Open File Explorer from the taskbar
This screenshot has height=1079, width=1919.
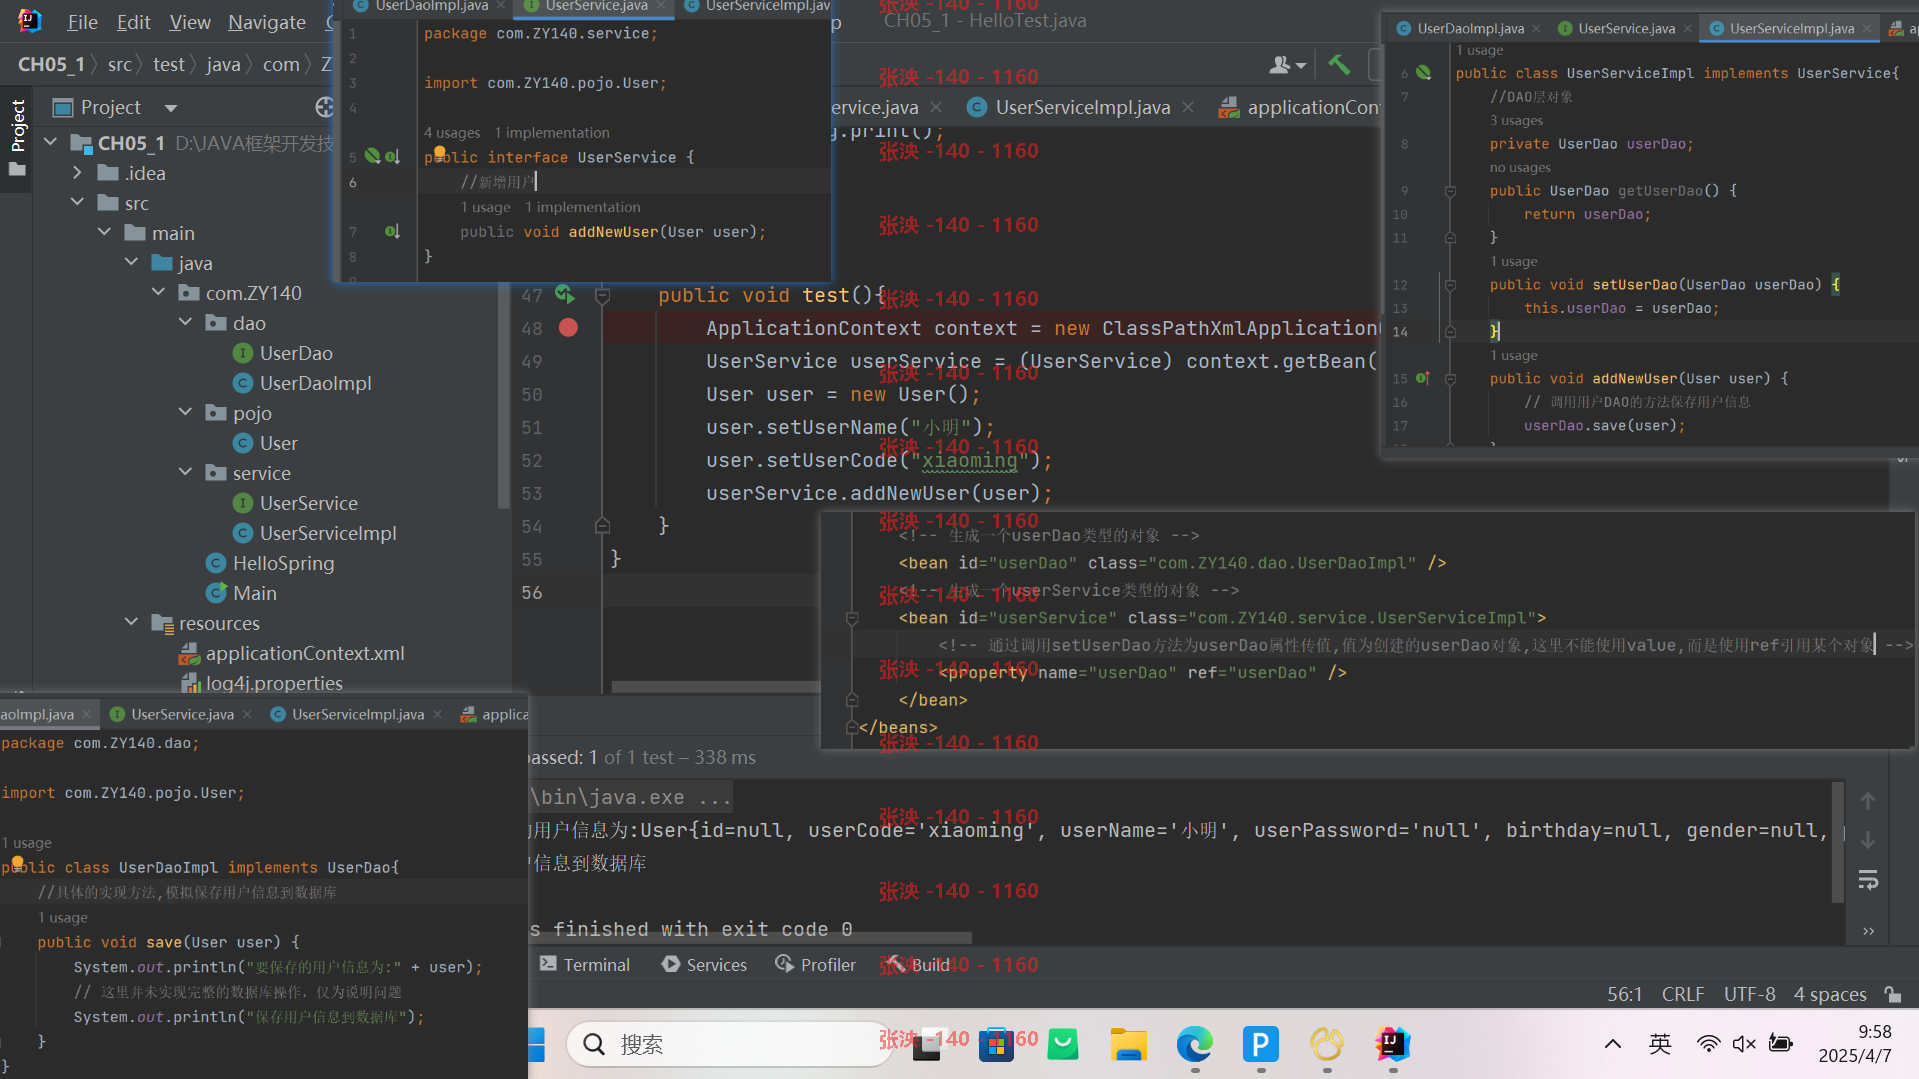click(x=1129, y=1045)
